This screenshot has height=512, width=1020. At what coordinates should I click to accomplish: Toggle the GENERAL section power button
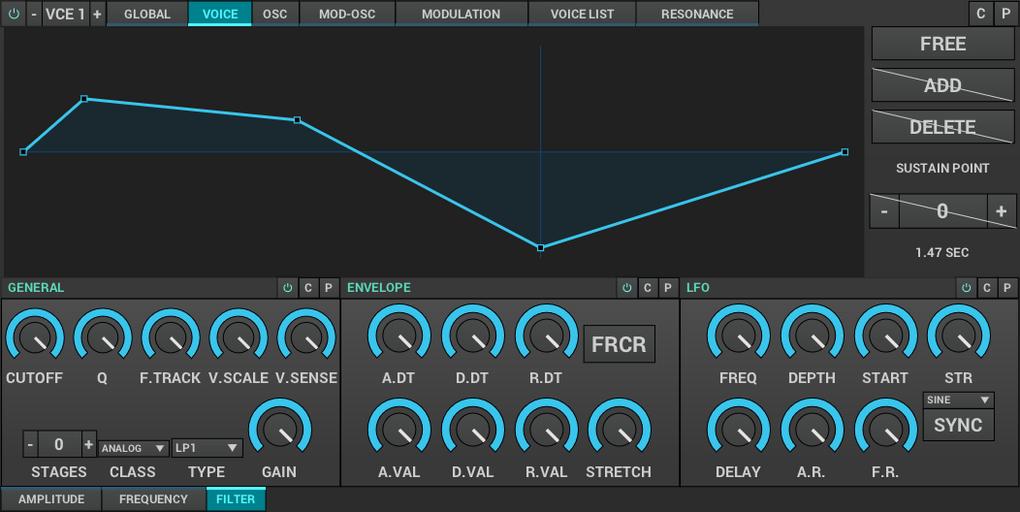(x=288, y=288)
